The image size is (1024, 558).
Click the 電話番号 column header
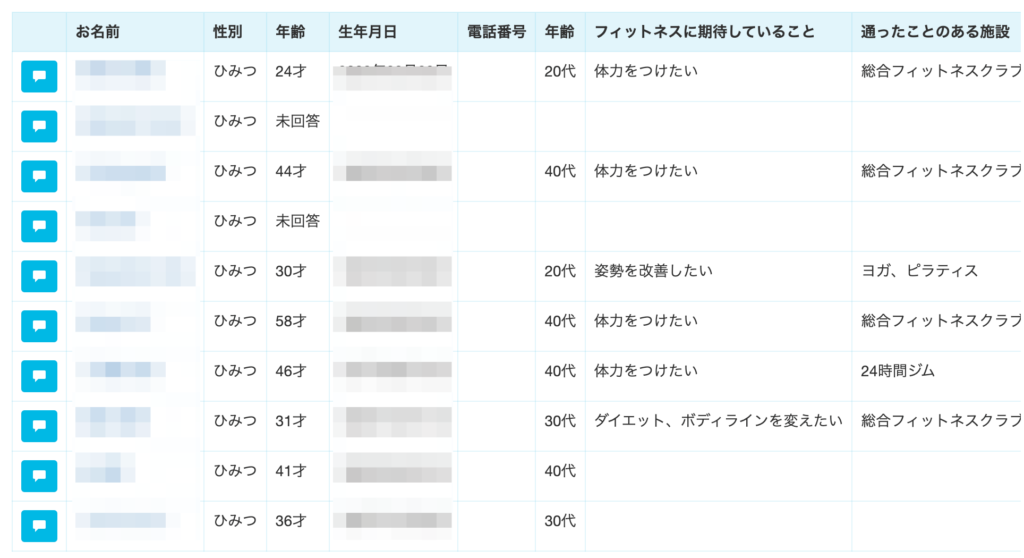(496, 31)
